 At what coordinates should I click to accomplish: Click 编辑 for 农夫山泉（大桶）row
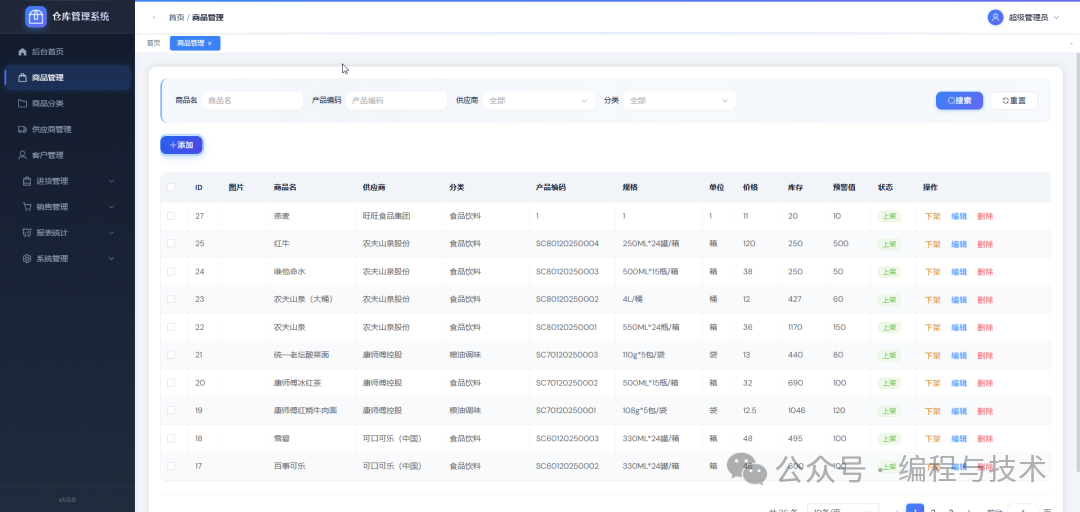[x=959, y=300]
